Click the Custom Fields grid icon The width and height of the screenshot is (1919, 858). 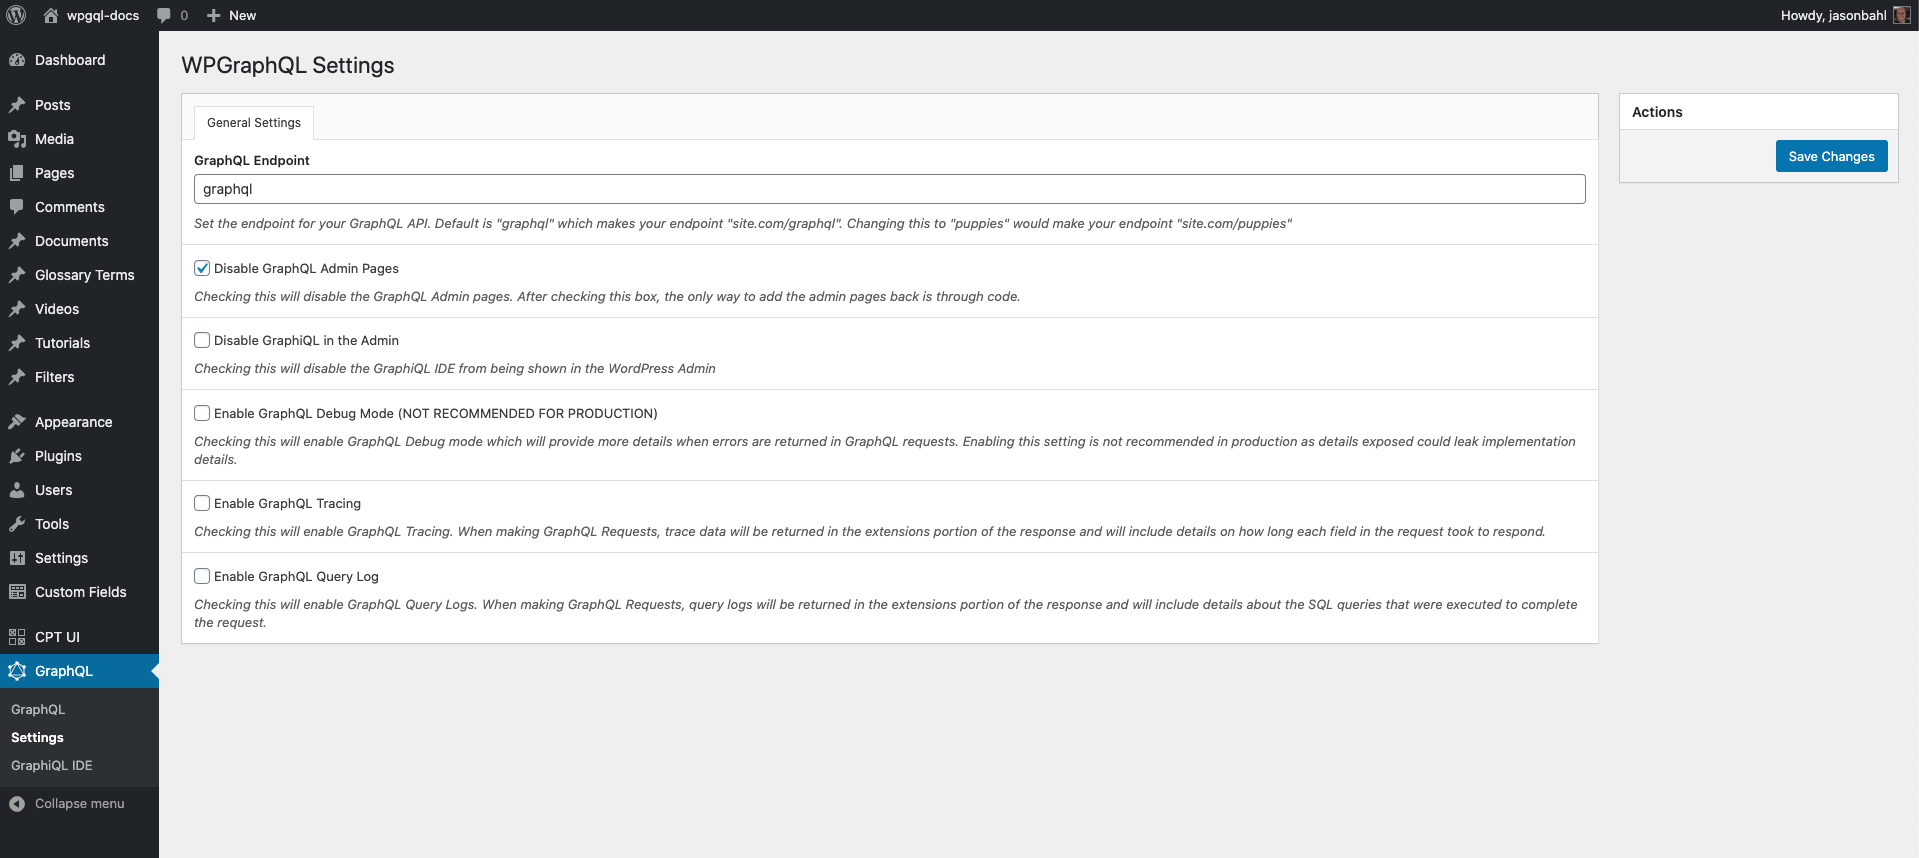(x=17, y=592)
